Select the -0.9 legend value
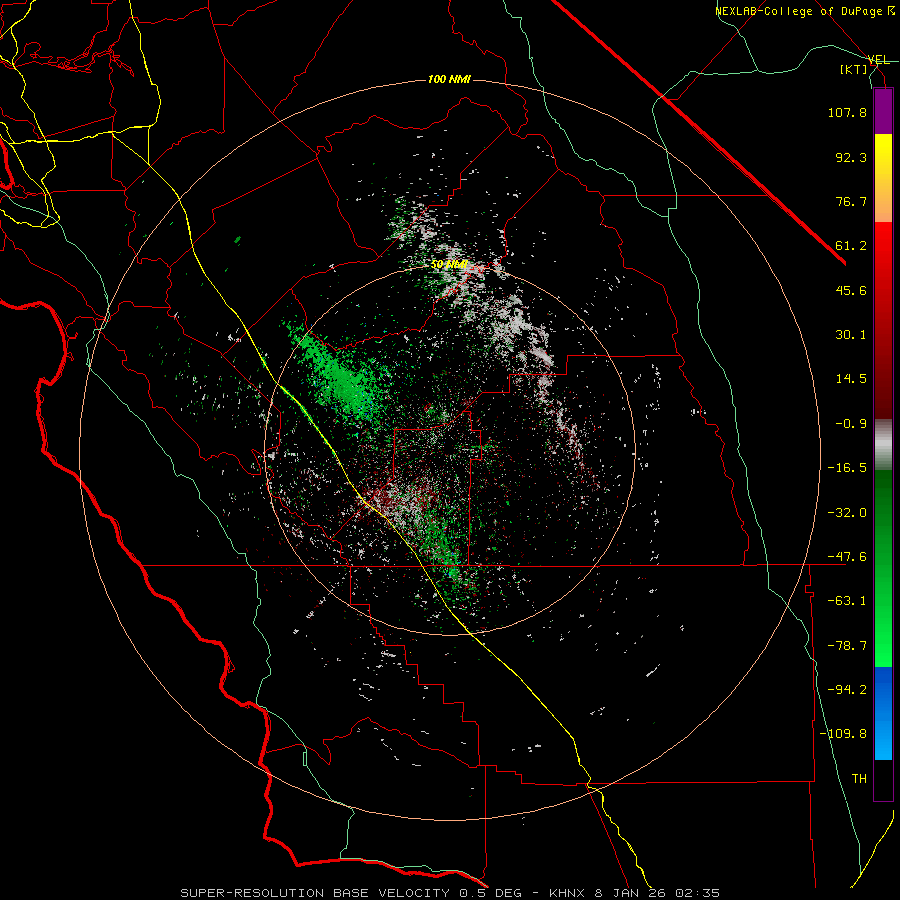The width and height of the screenshot is (900, 900). pyautogui.click(x=851, y=424)
